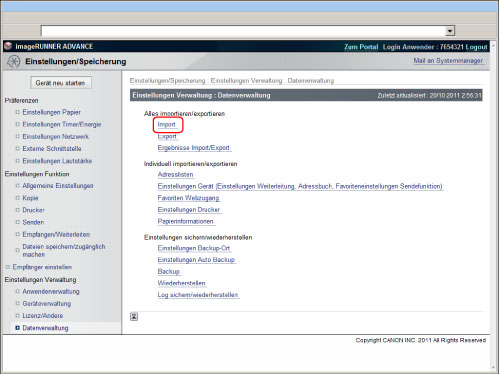The image size is (499, 374).
Task: Open Kopie settings in sidebar
Action: pyautogui.click(x=30, y=198)
